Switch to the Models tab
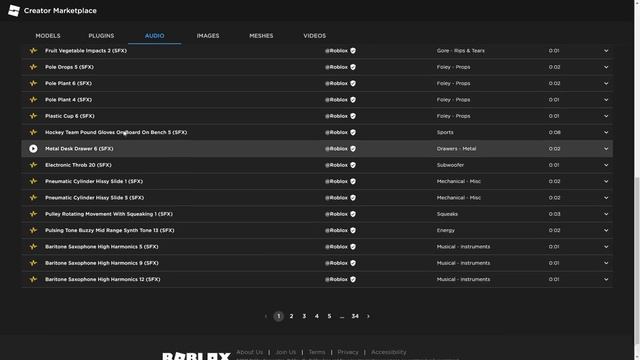 click(x=48, y=36)
